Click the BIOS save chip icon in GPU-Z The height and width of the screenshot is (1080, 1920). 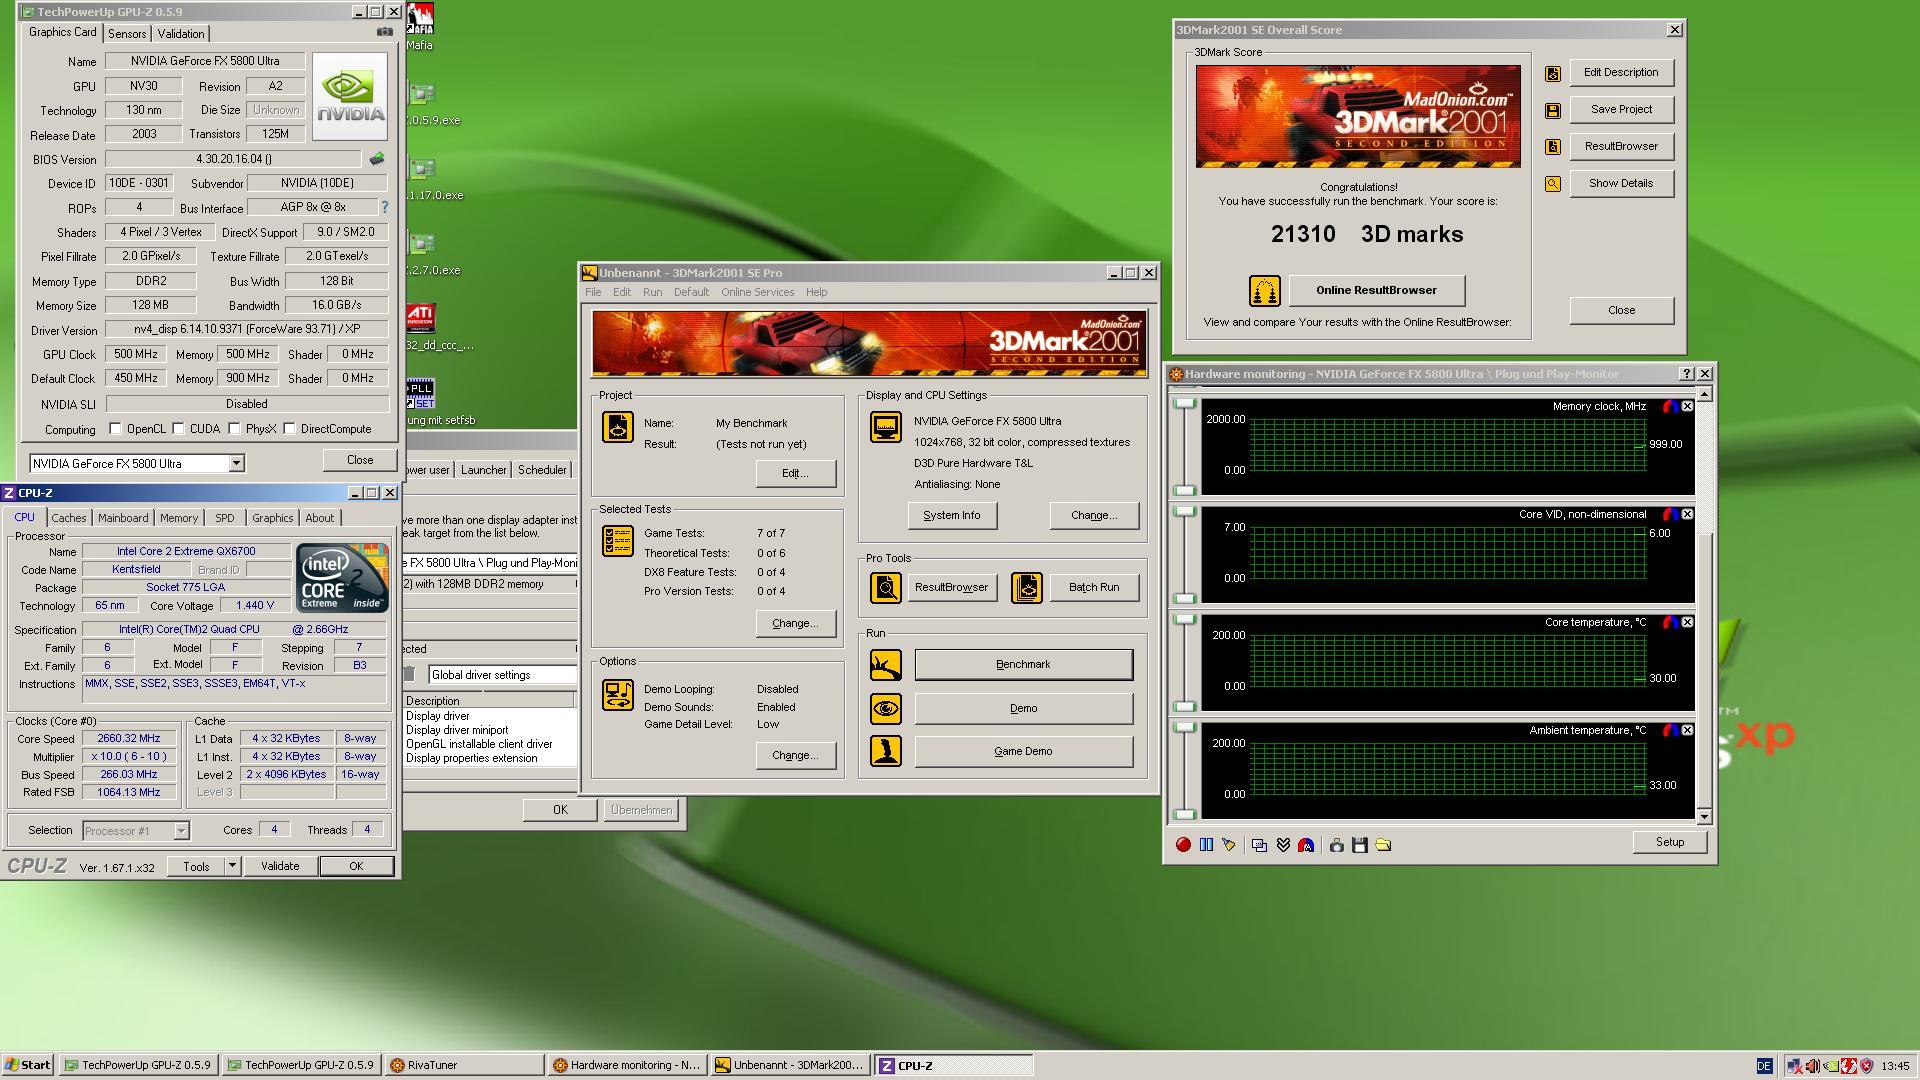[377, 159]
